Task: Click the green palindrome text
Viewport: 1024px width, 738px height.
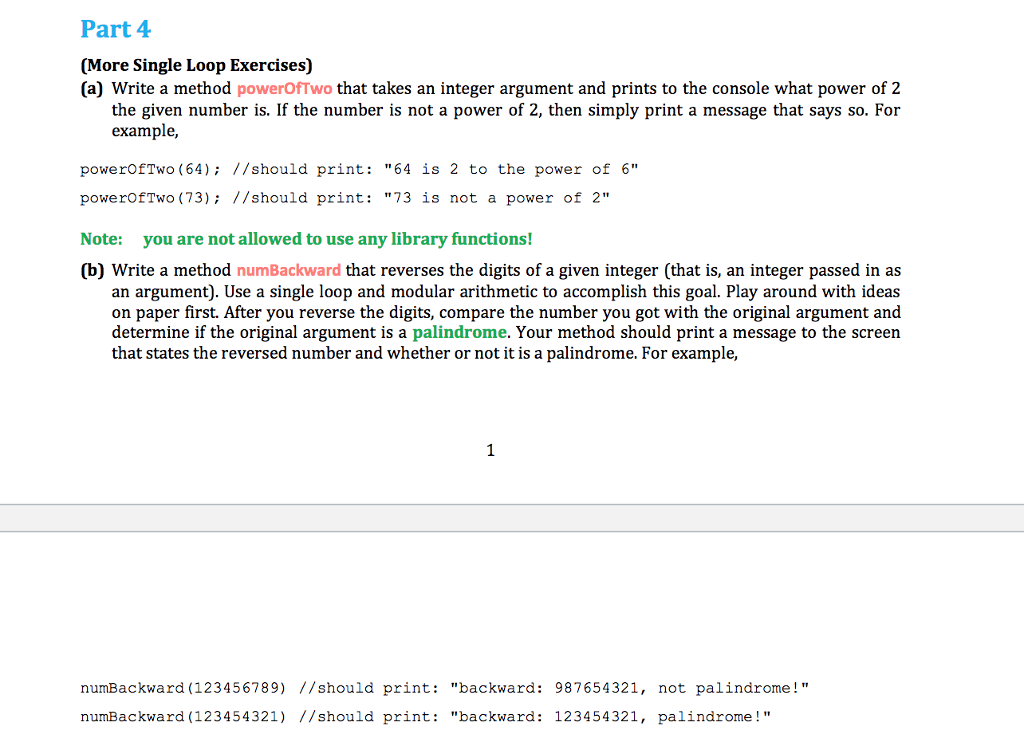Action: tap(459, 332)
